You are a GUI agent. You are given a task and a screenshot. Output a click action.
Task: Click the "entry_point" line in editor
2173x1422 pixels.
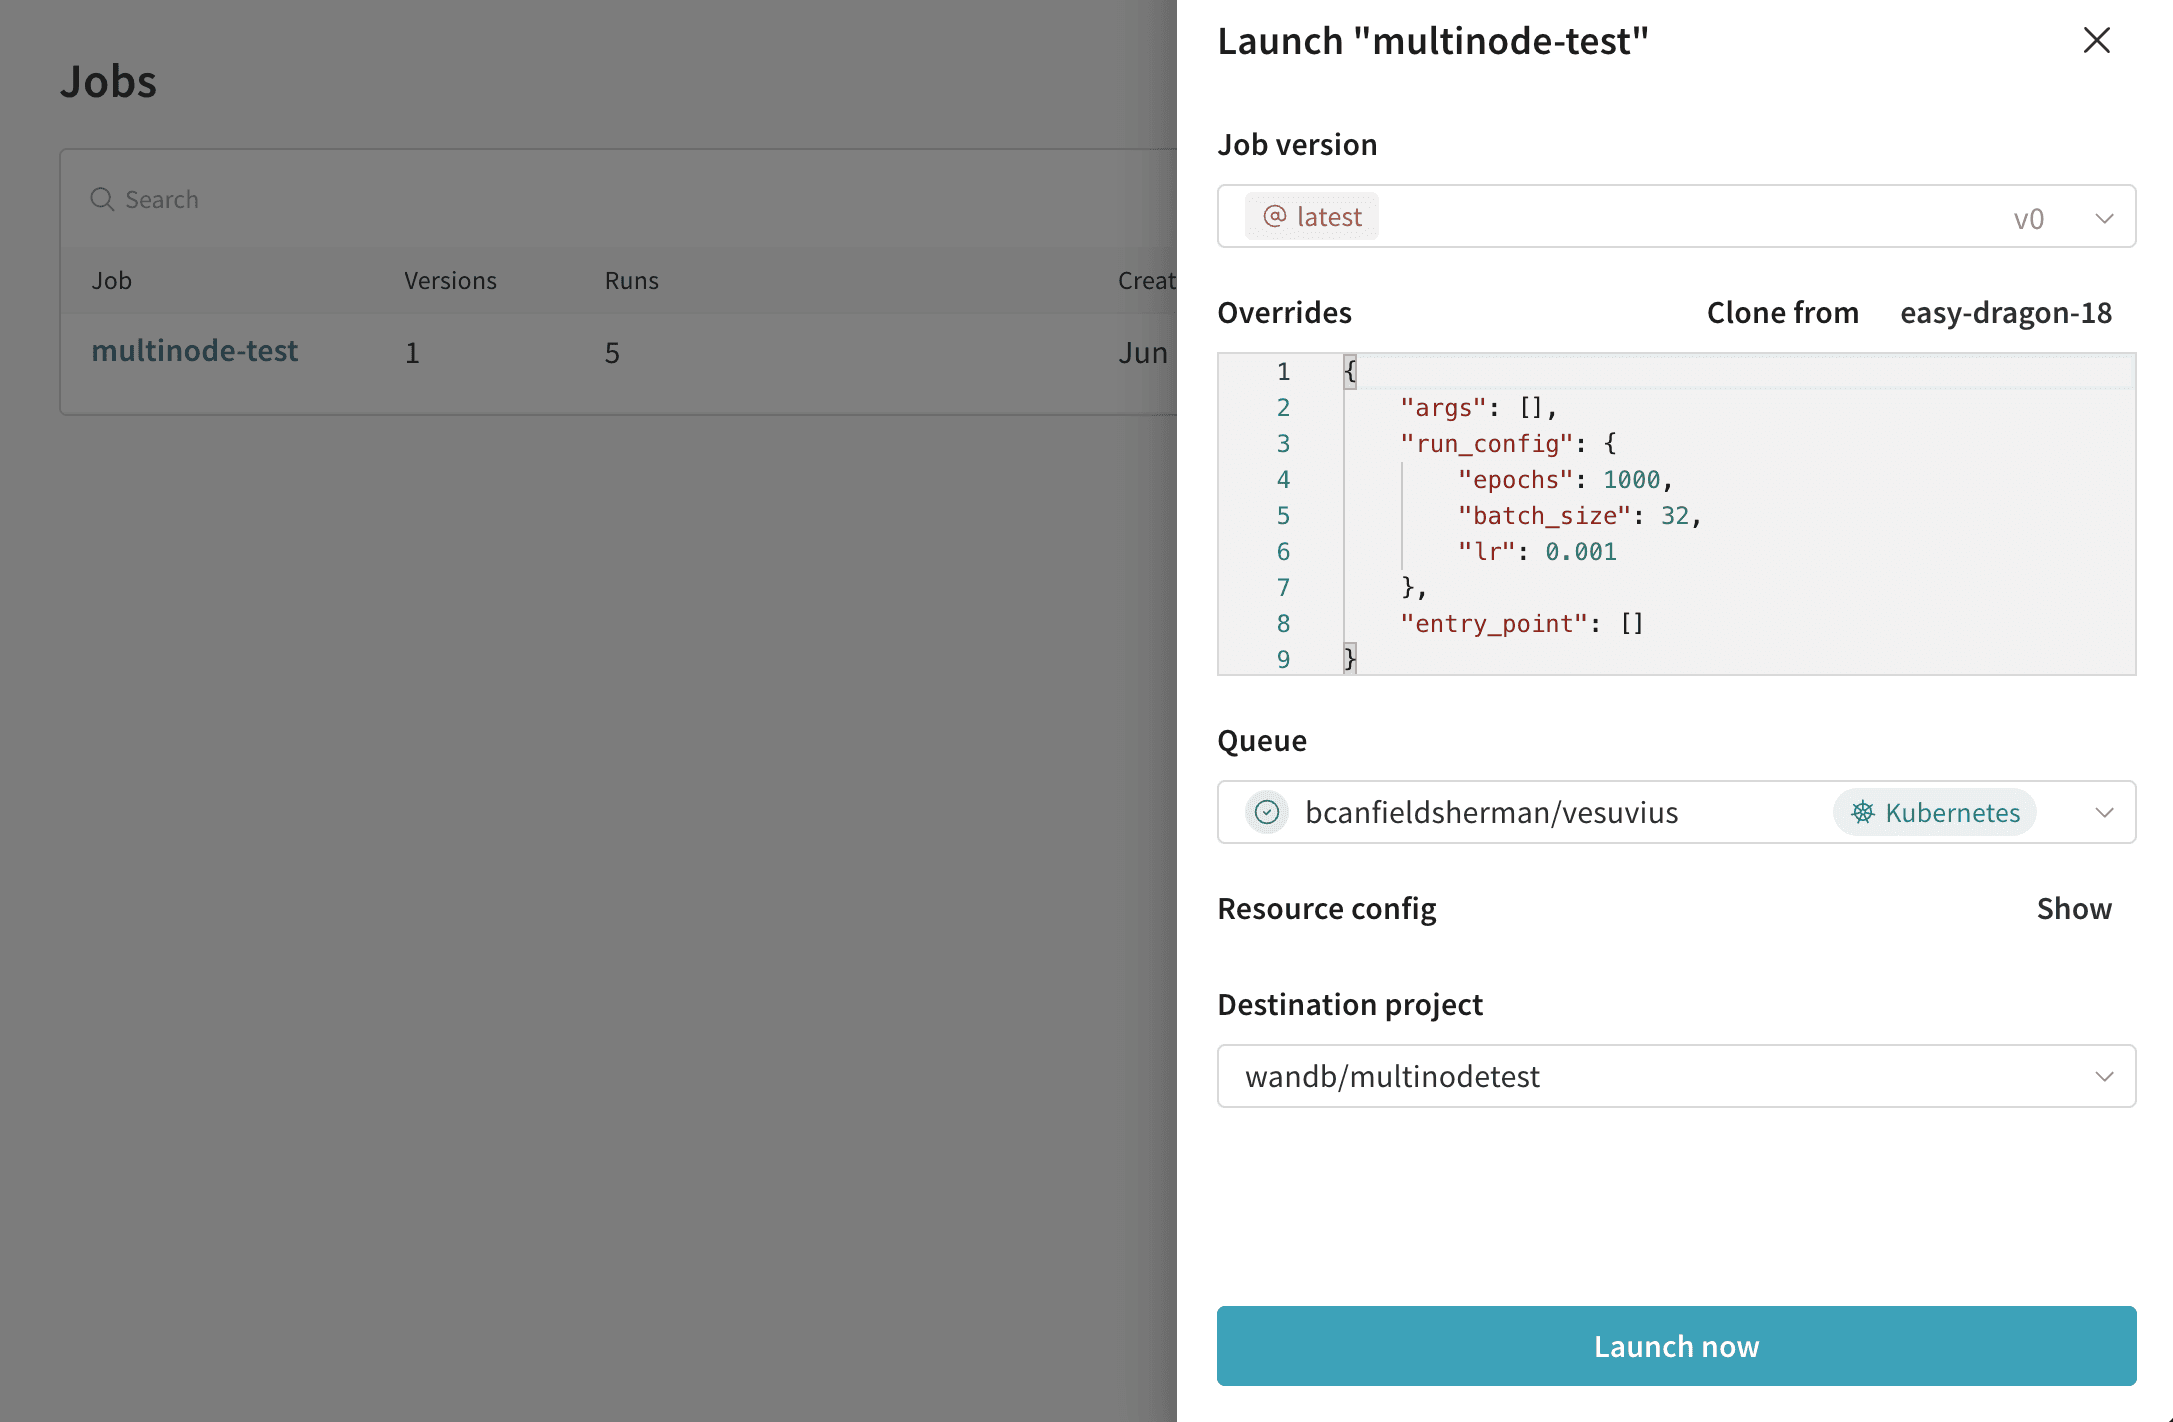pyautogui.click(x=1521, y=624)
